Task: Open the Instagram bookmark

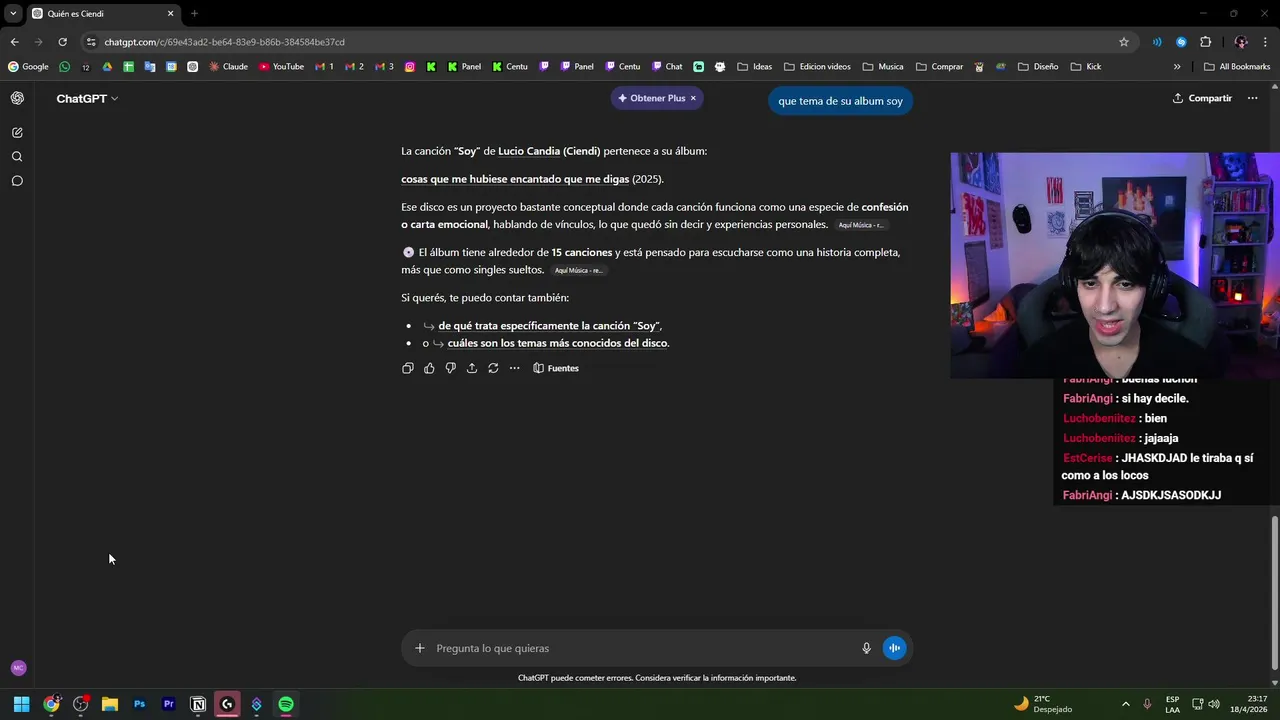Action: click(410, 67)
